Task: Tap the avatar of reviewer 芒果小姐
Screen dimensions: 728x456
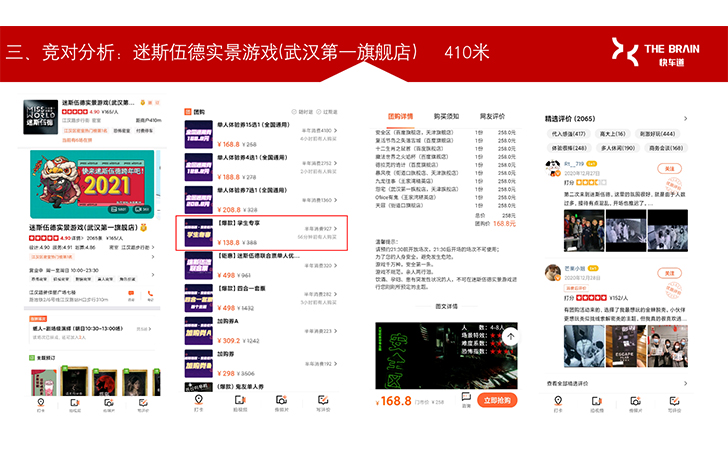Action: 552,273
